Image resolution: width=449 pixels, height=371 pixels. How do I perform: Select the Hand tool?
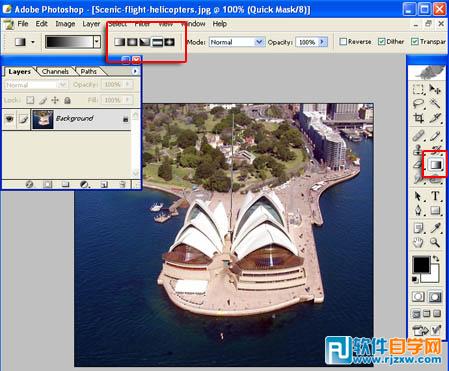click(418, 242)
